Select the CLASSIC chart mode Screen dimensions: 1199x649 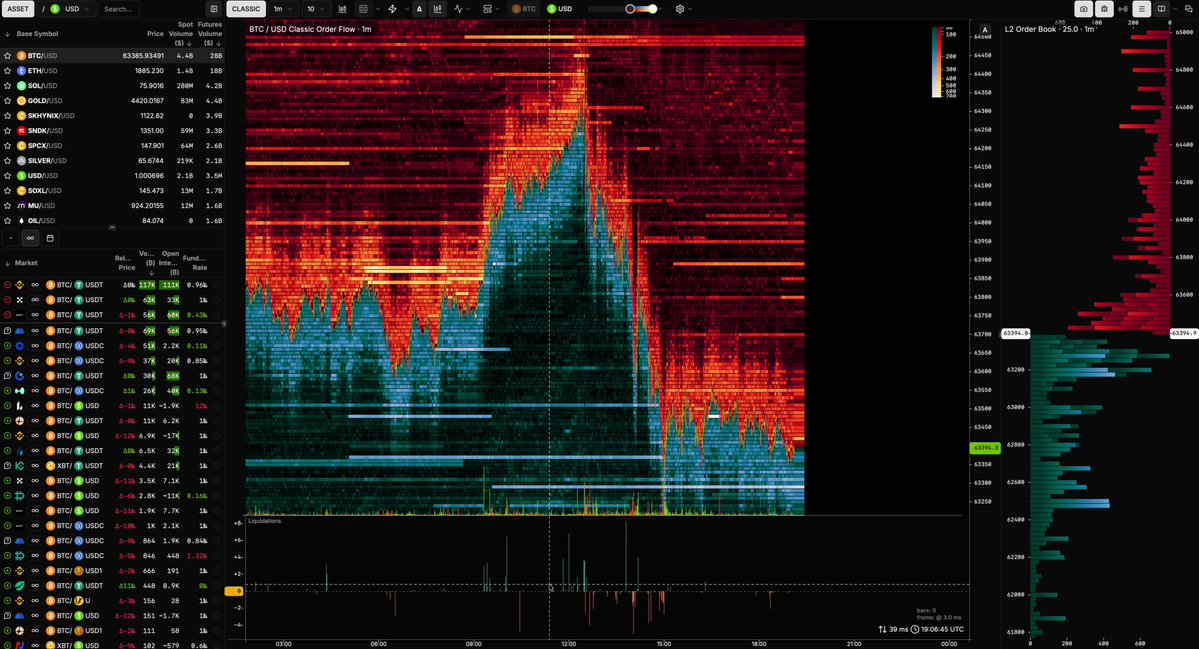click(x=245, y=9)
